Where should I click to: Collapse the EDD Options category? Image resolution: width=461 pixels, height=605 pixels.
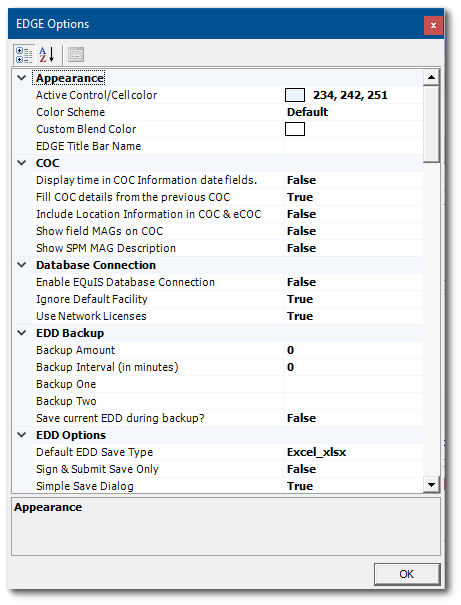click(22, 435)
